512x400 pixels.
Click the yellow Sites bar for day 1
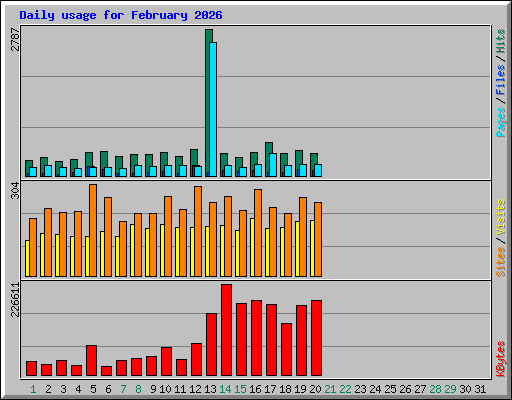[27, 258]
